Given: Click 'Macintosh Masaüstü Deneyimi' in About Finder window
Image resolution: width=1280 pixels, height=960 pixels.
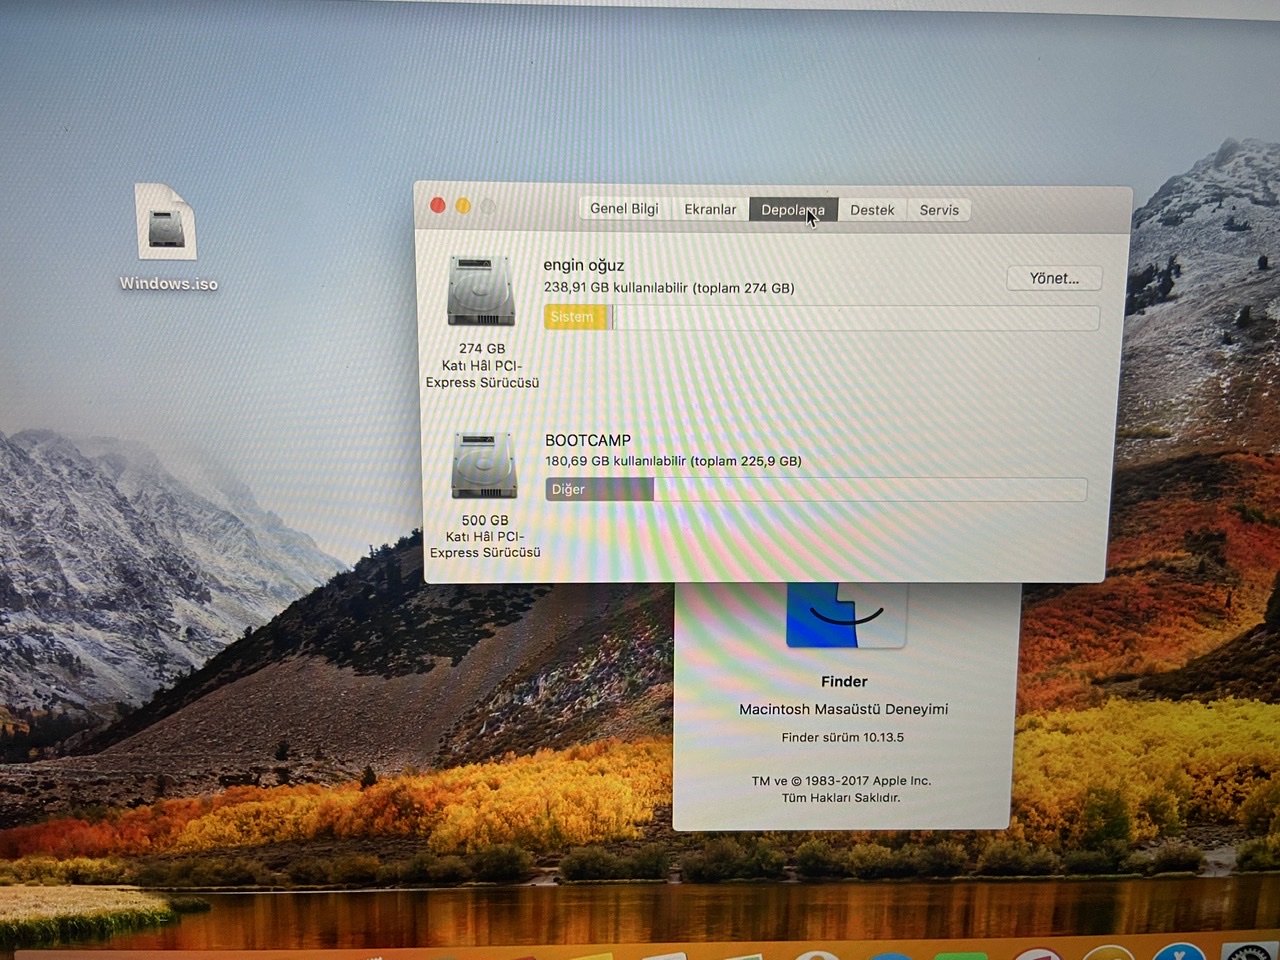Looking at the screenshot, I should (844, 709).
